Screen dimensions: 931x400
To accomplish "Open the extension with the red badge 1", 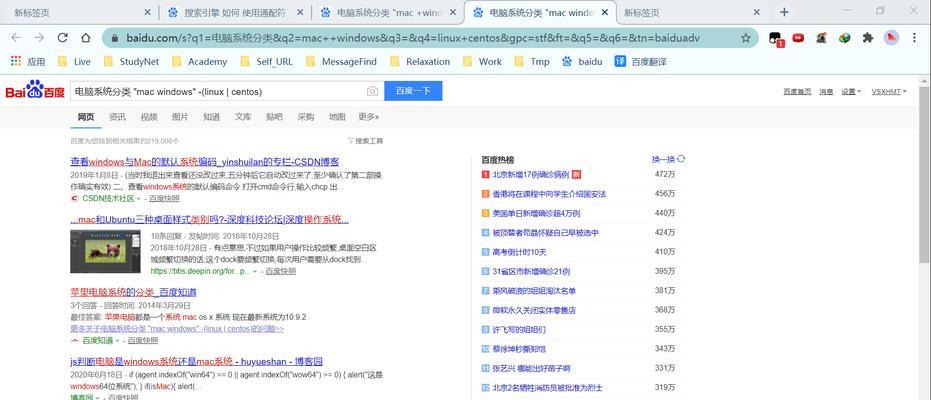I will (x=775, y=39).
